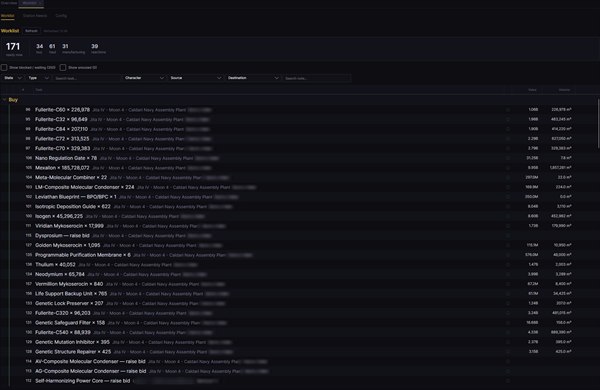Select the Leviathan Blueprint BPO/BPC row
Screen dimensions: 600x390
(x=298, y=197)
